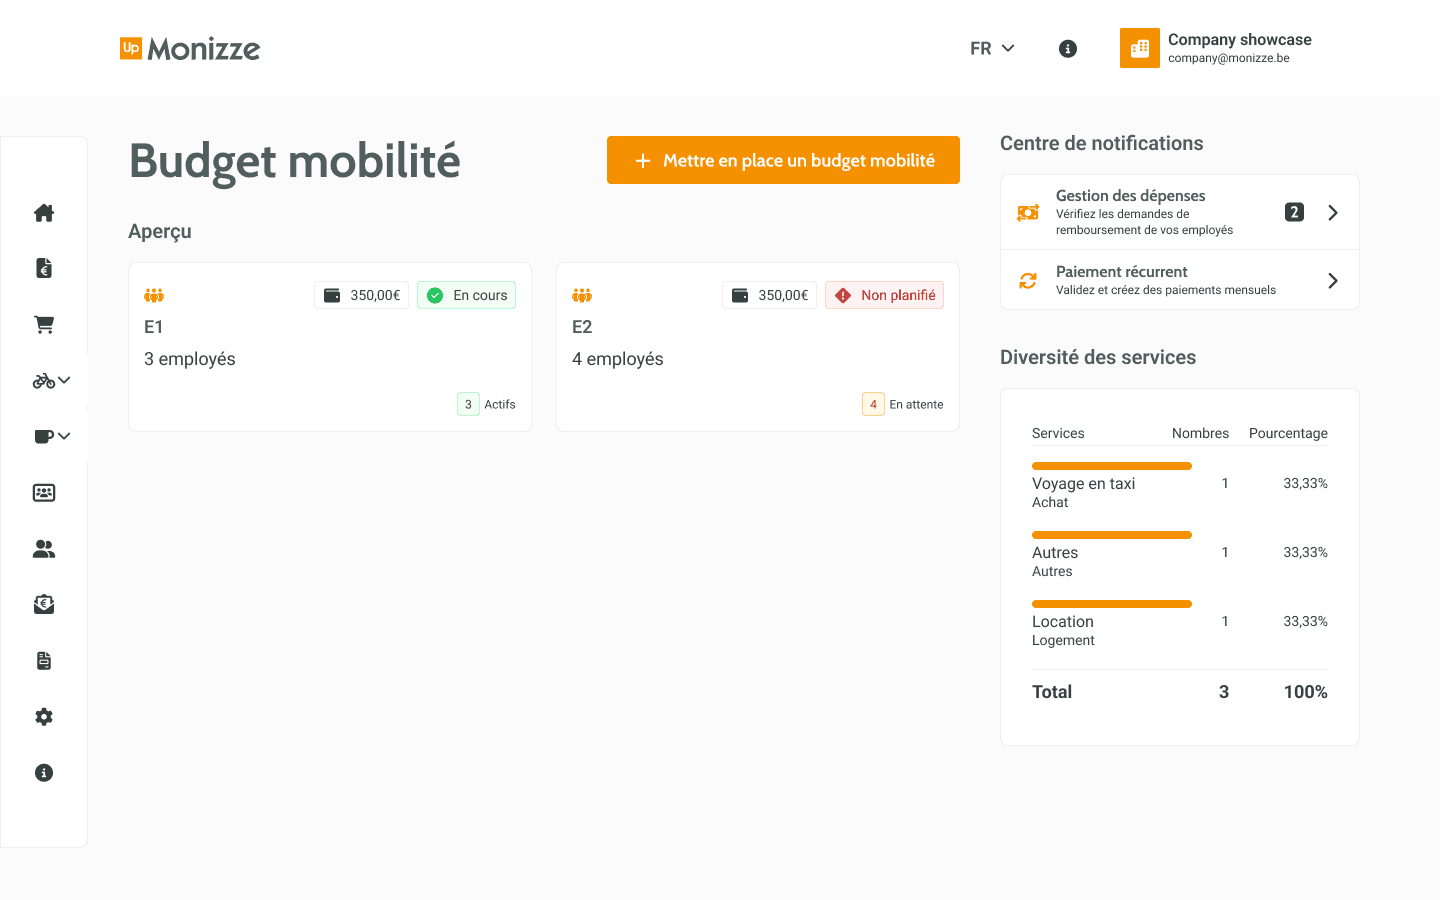Select the employees people icon in the sidebar
Viewport: 1440px width, 900px height.
coord(43,548)
